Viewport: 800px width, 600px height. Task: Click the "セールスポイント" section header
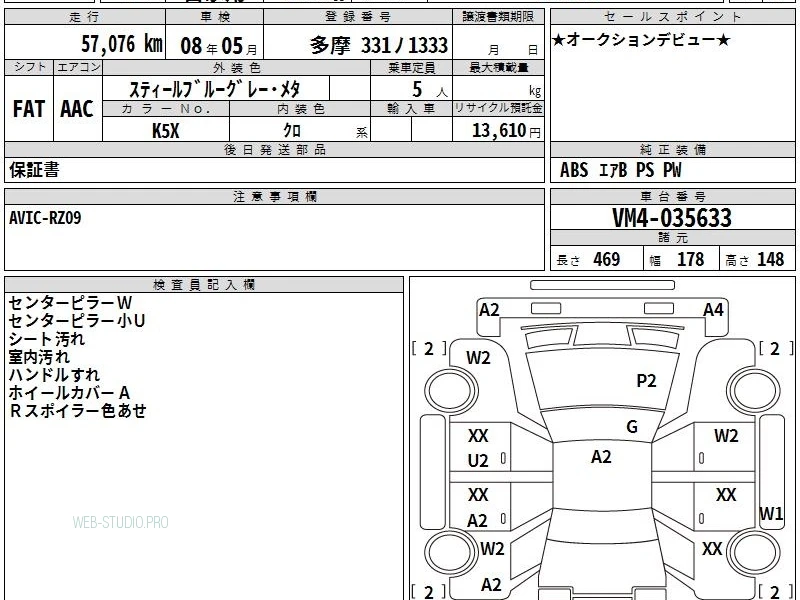tap(673, 17)
